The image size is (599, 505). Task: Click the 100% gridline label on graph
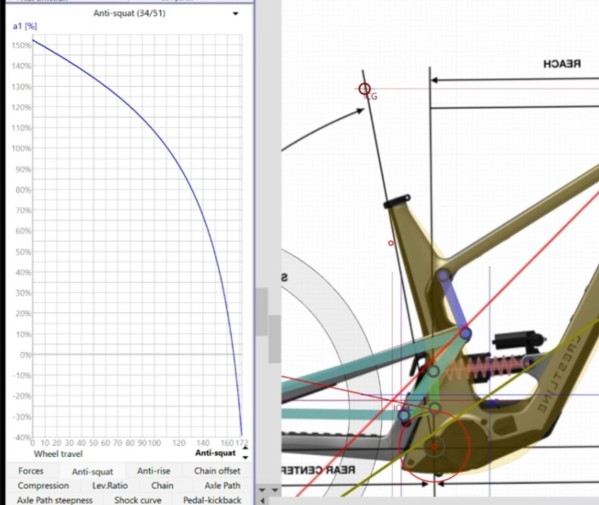tap(21, 148)
